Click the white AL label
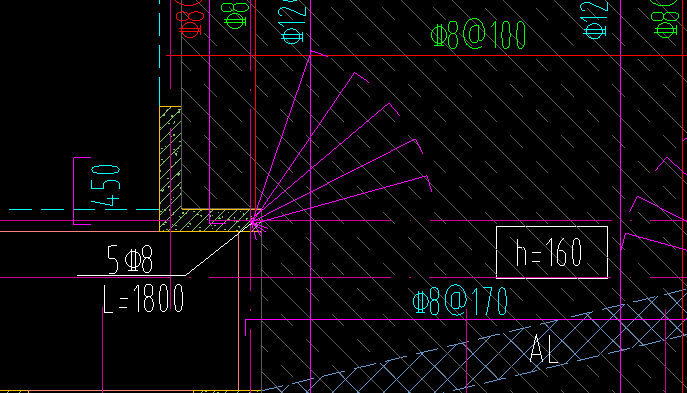The height and width of the screenshot is (393, 687). coord(544,349)
